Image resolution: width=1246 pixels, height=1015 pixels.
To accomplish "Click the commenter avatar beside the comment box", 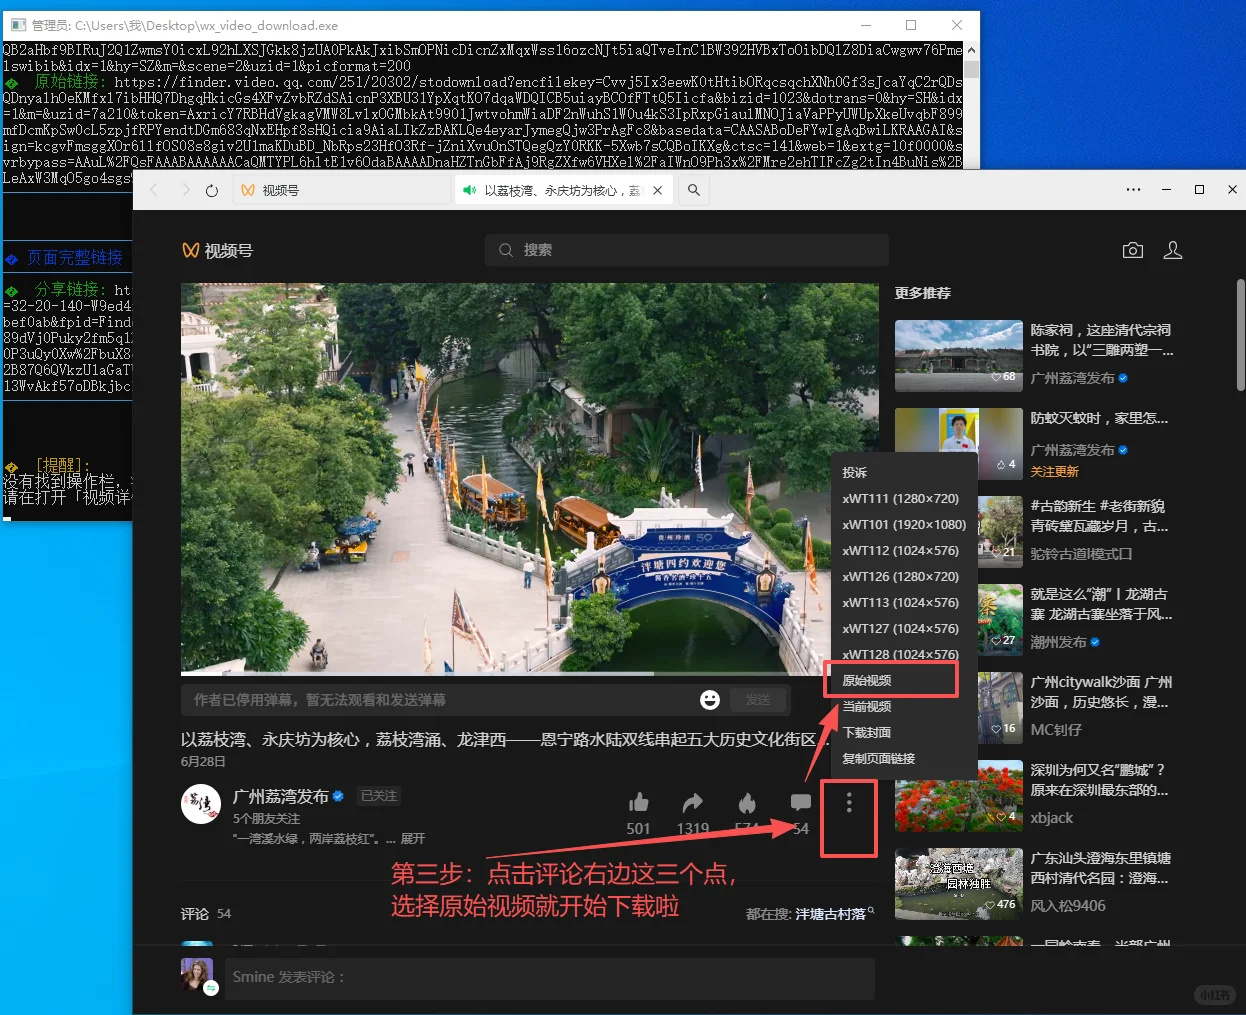I will pos(197,974).
